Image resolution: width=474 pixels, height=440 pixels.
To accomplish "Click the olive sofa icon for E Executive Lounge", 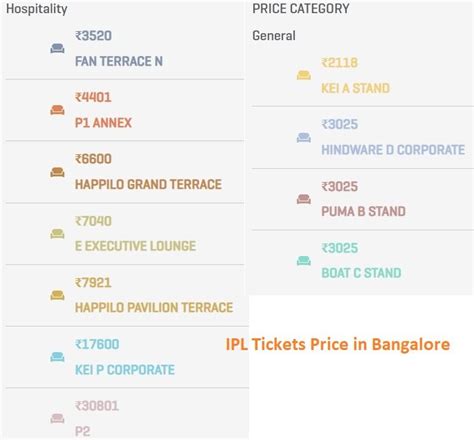I will [x=57, y=233].
